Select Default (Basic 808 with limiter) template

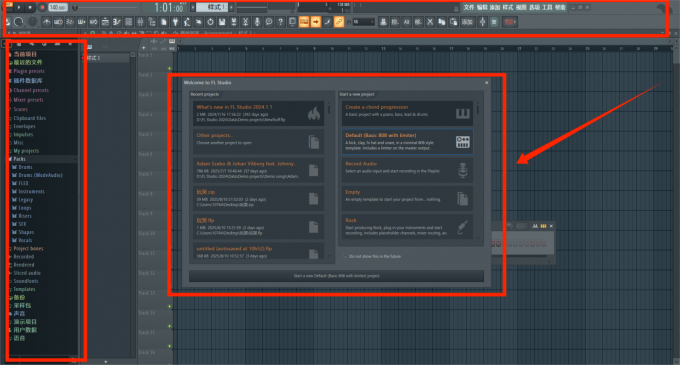[407, 142]
